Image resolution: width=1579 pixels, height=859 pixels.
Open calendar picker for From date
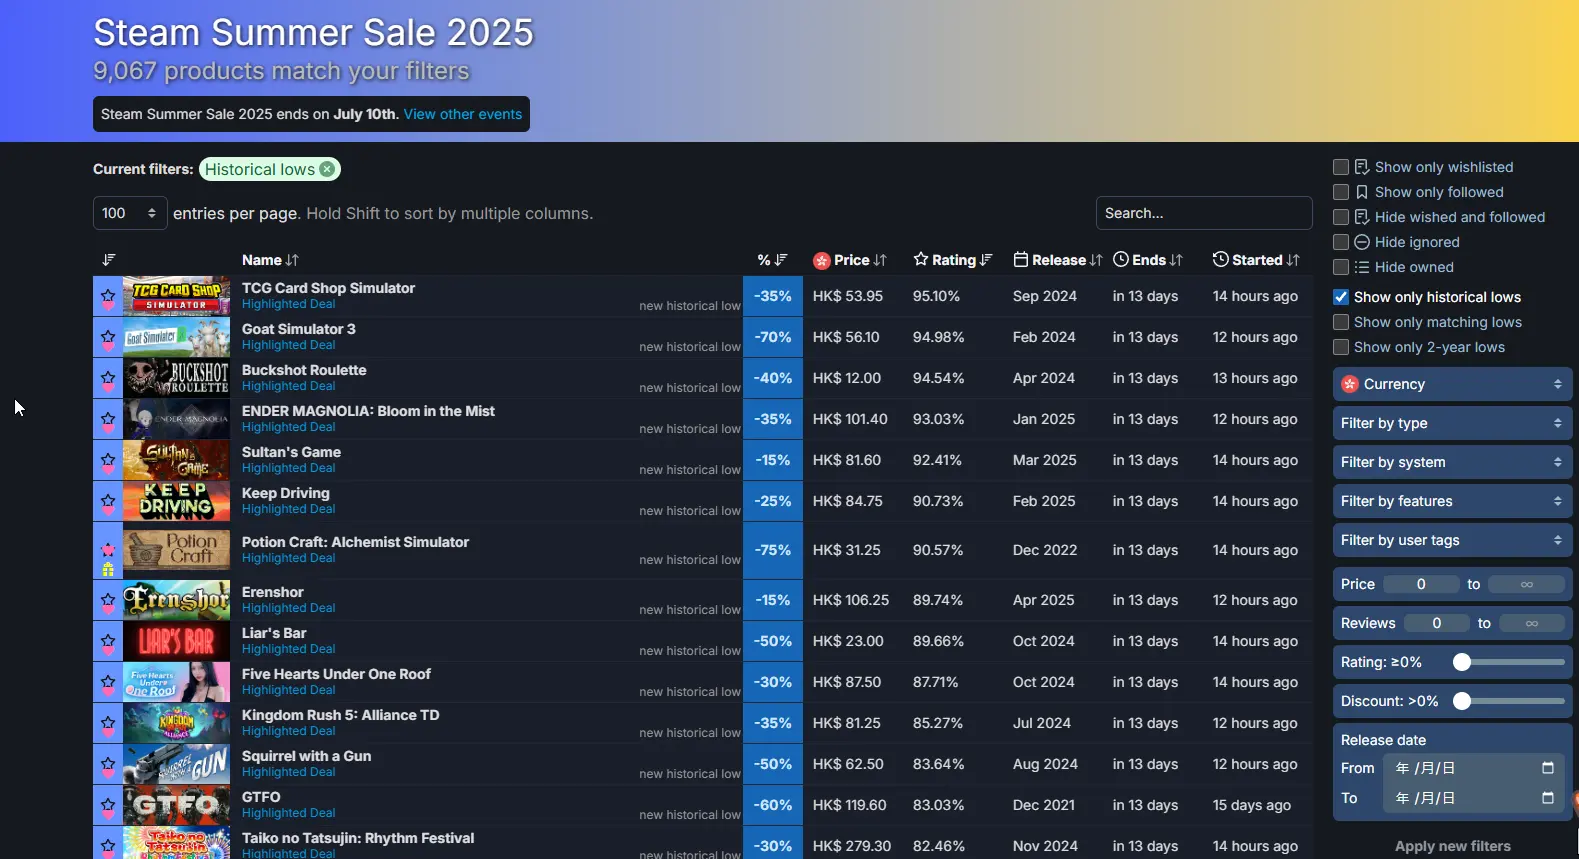coord(1548,768)
